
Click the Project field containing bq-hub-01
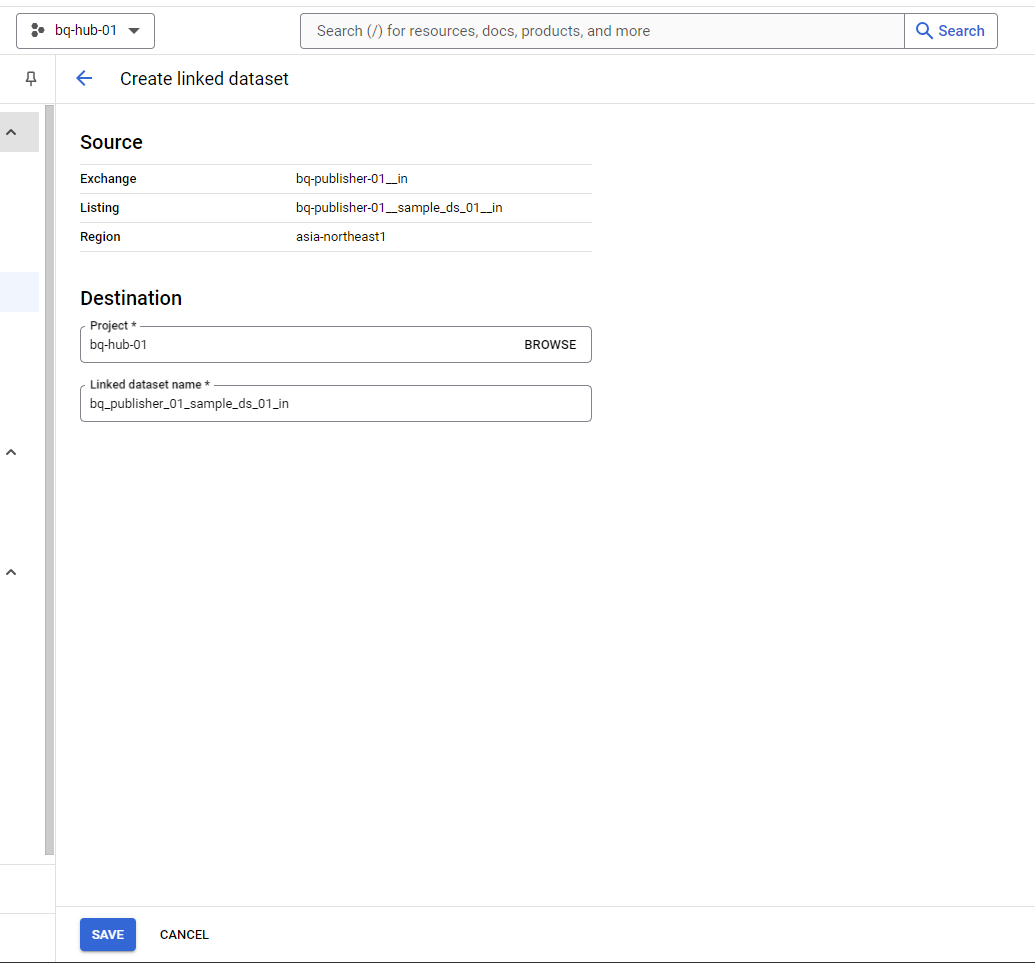335,345
